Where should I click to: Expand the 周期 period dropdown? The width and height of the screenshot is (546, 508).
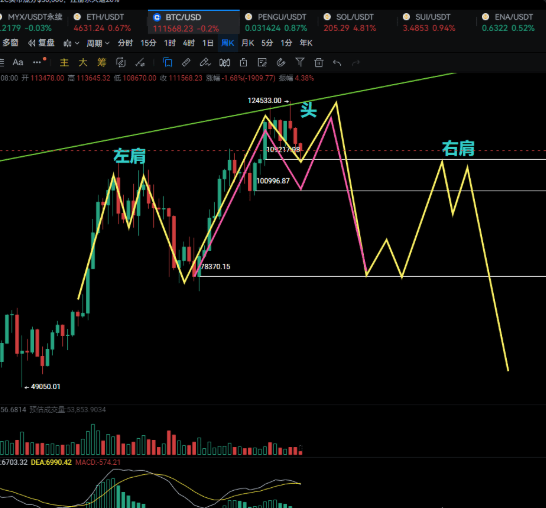[x=98, y=43]
